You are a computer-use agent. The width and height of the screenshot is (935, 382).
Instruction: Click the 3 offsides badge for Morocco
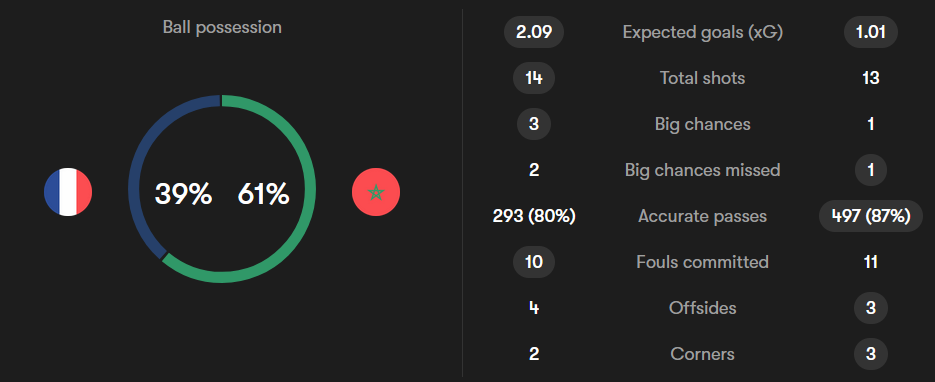(x=871, y=308)
